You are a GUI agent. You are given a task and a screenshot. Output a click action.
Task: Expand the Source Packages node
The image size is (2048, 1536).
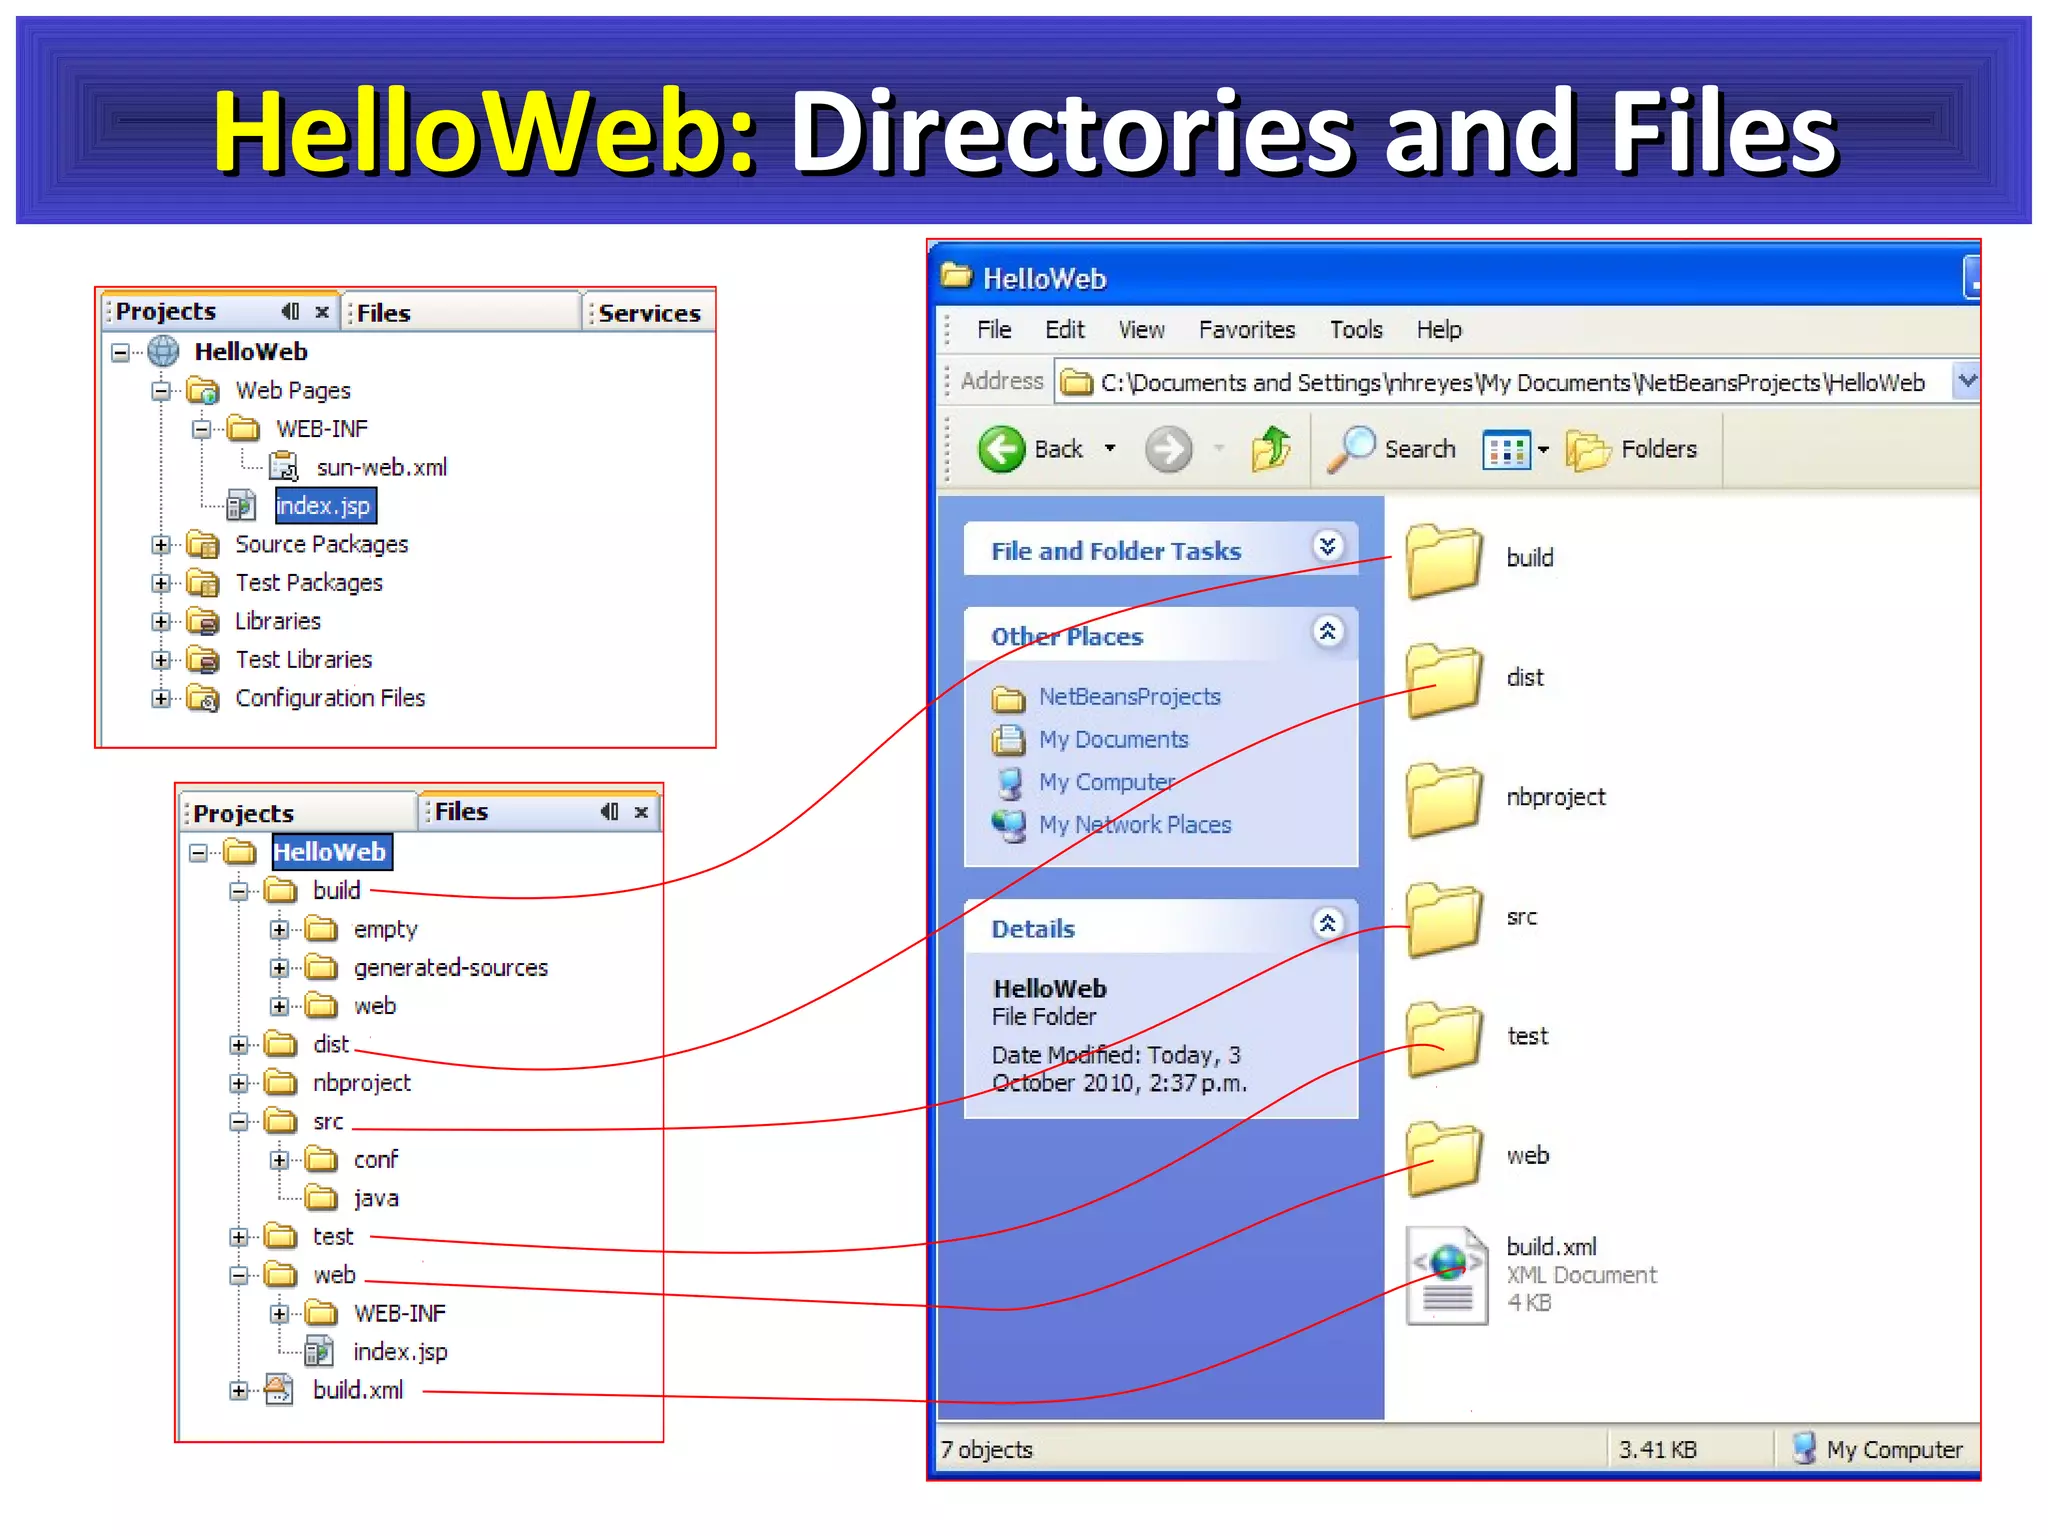[161, 544]
